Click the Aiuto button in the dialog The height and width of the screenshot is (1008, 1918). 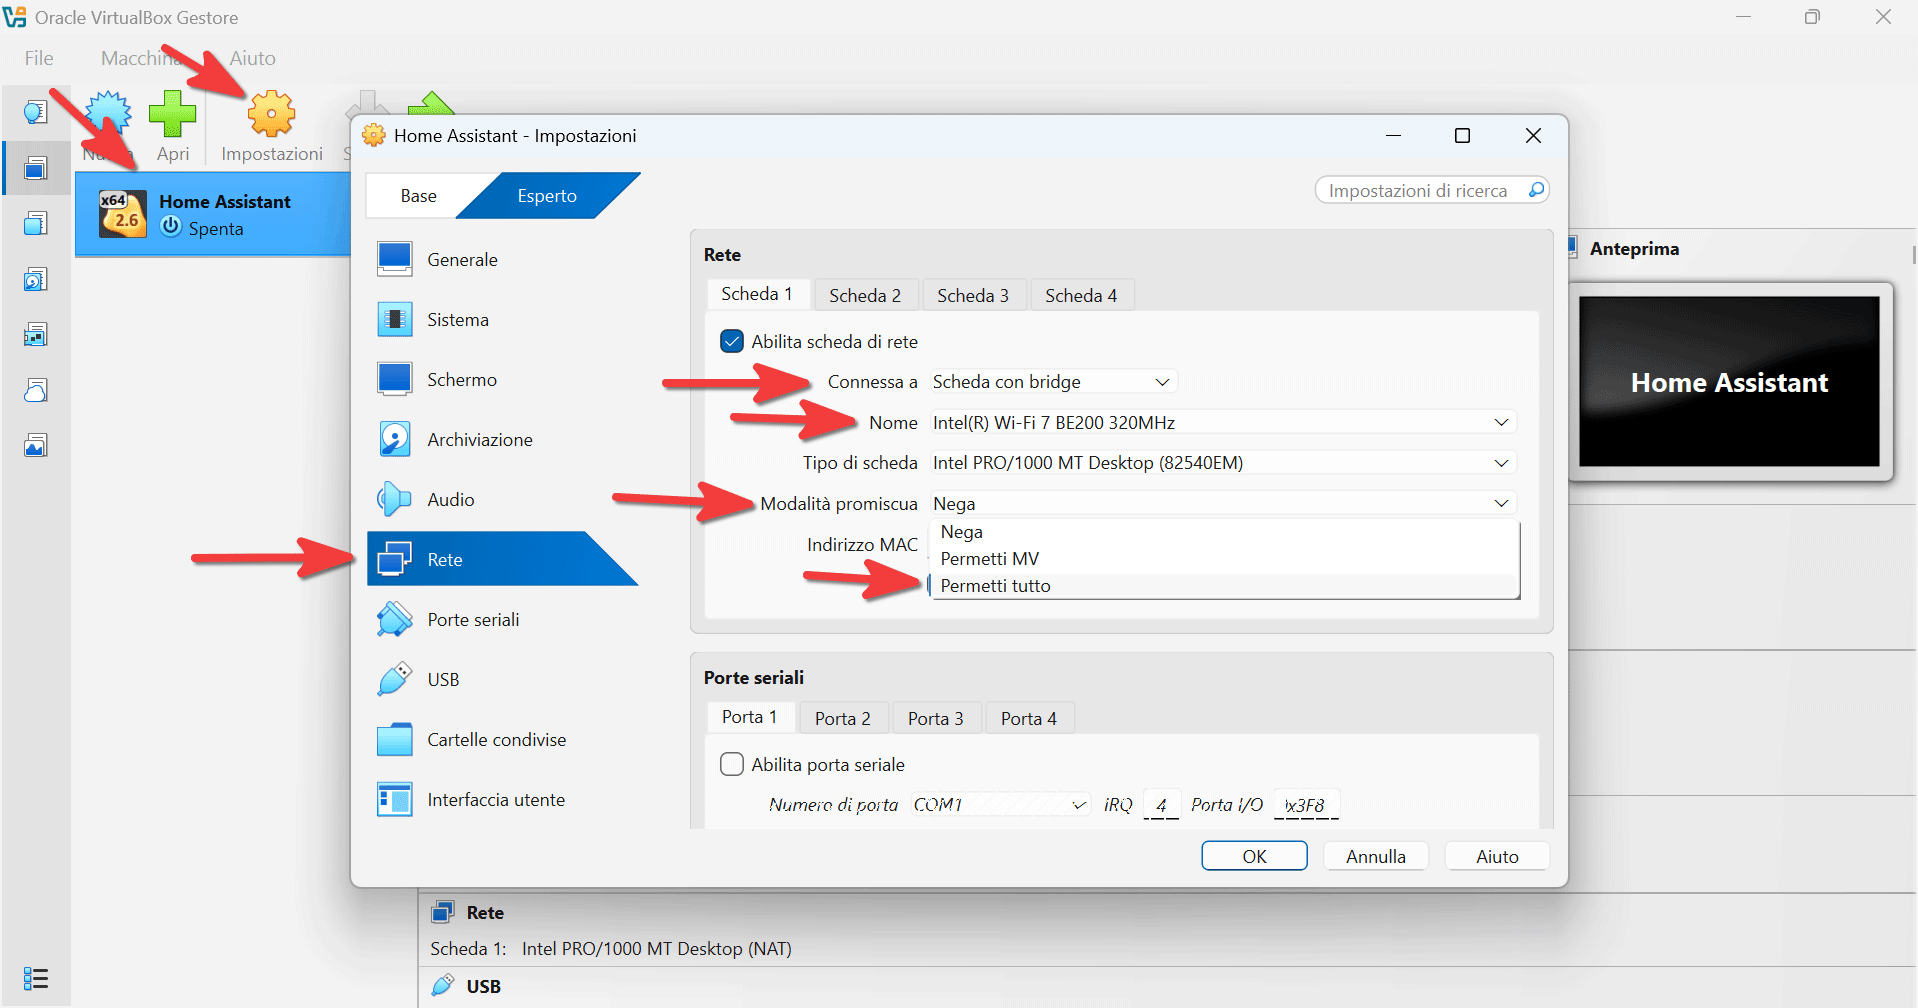[1497, 856]
